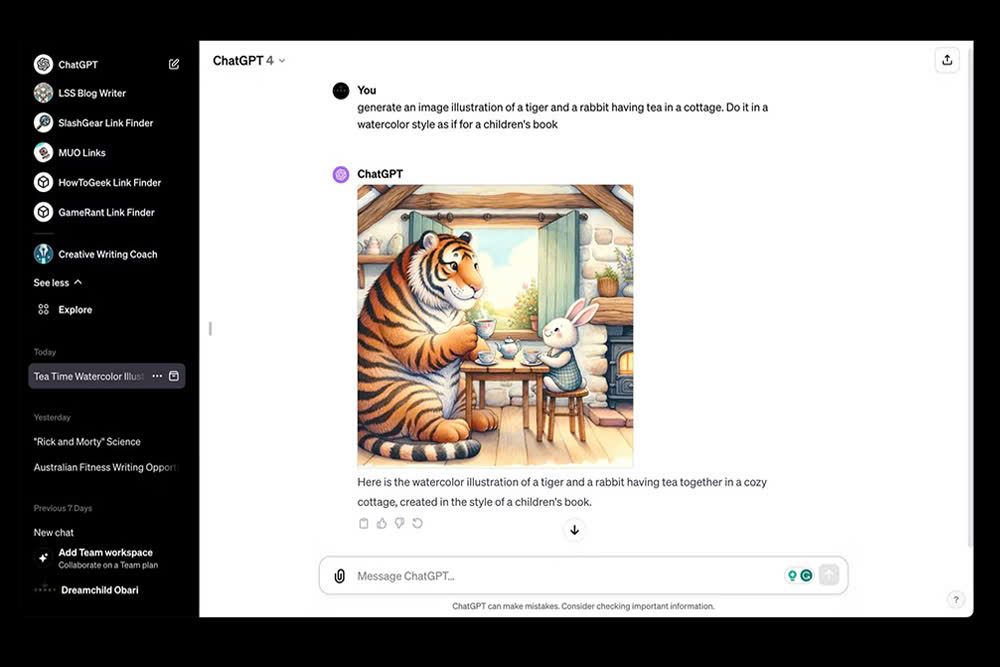Open Dreamchild Obari account menu
The height and width of the screenshot is (667, 1000).
click(99, 590)
